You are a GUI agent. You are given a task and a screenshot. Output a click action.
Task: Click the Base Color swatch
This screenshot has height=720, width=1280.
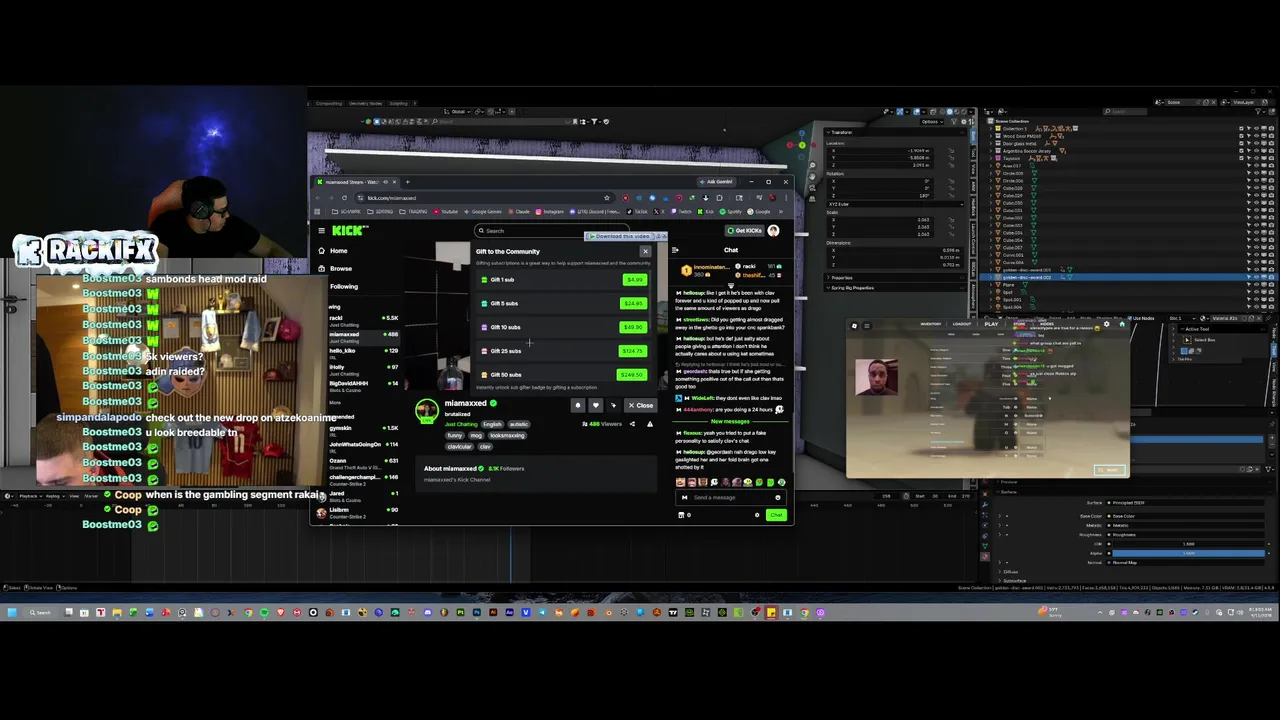pyautogui.click(x=1185, y=516)
